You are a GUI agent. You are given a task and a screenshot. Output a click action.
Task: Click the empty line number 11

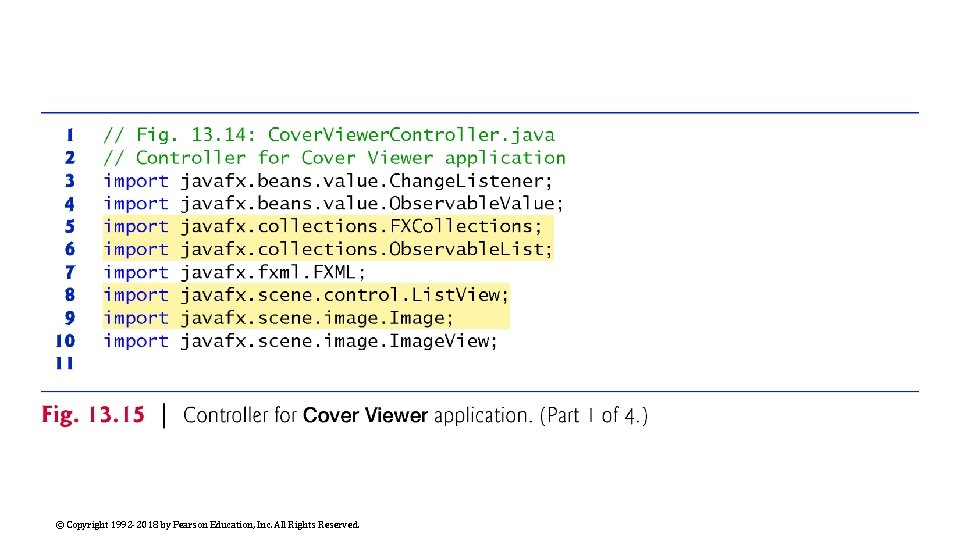[65, 364]
